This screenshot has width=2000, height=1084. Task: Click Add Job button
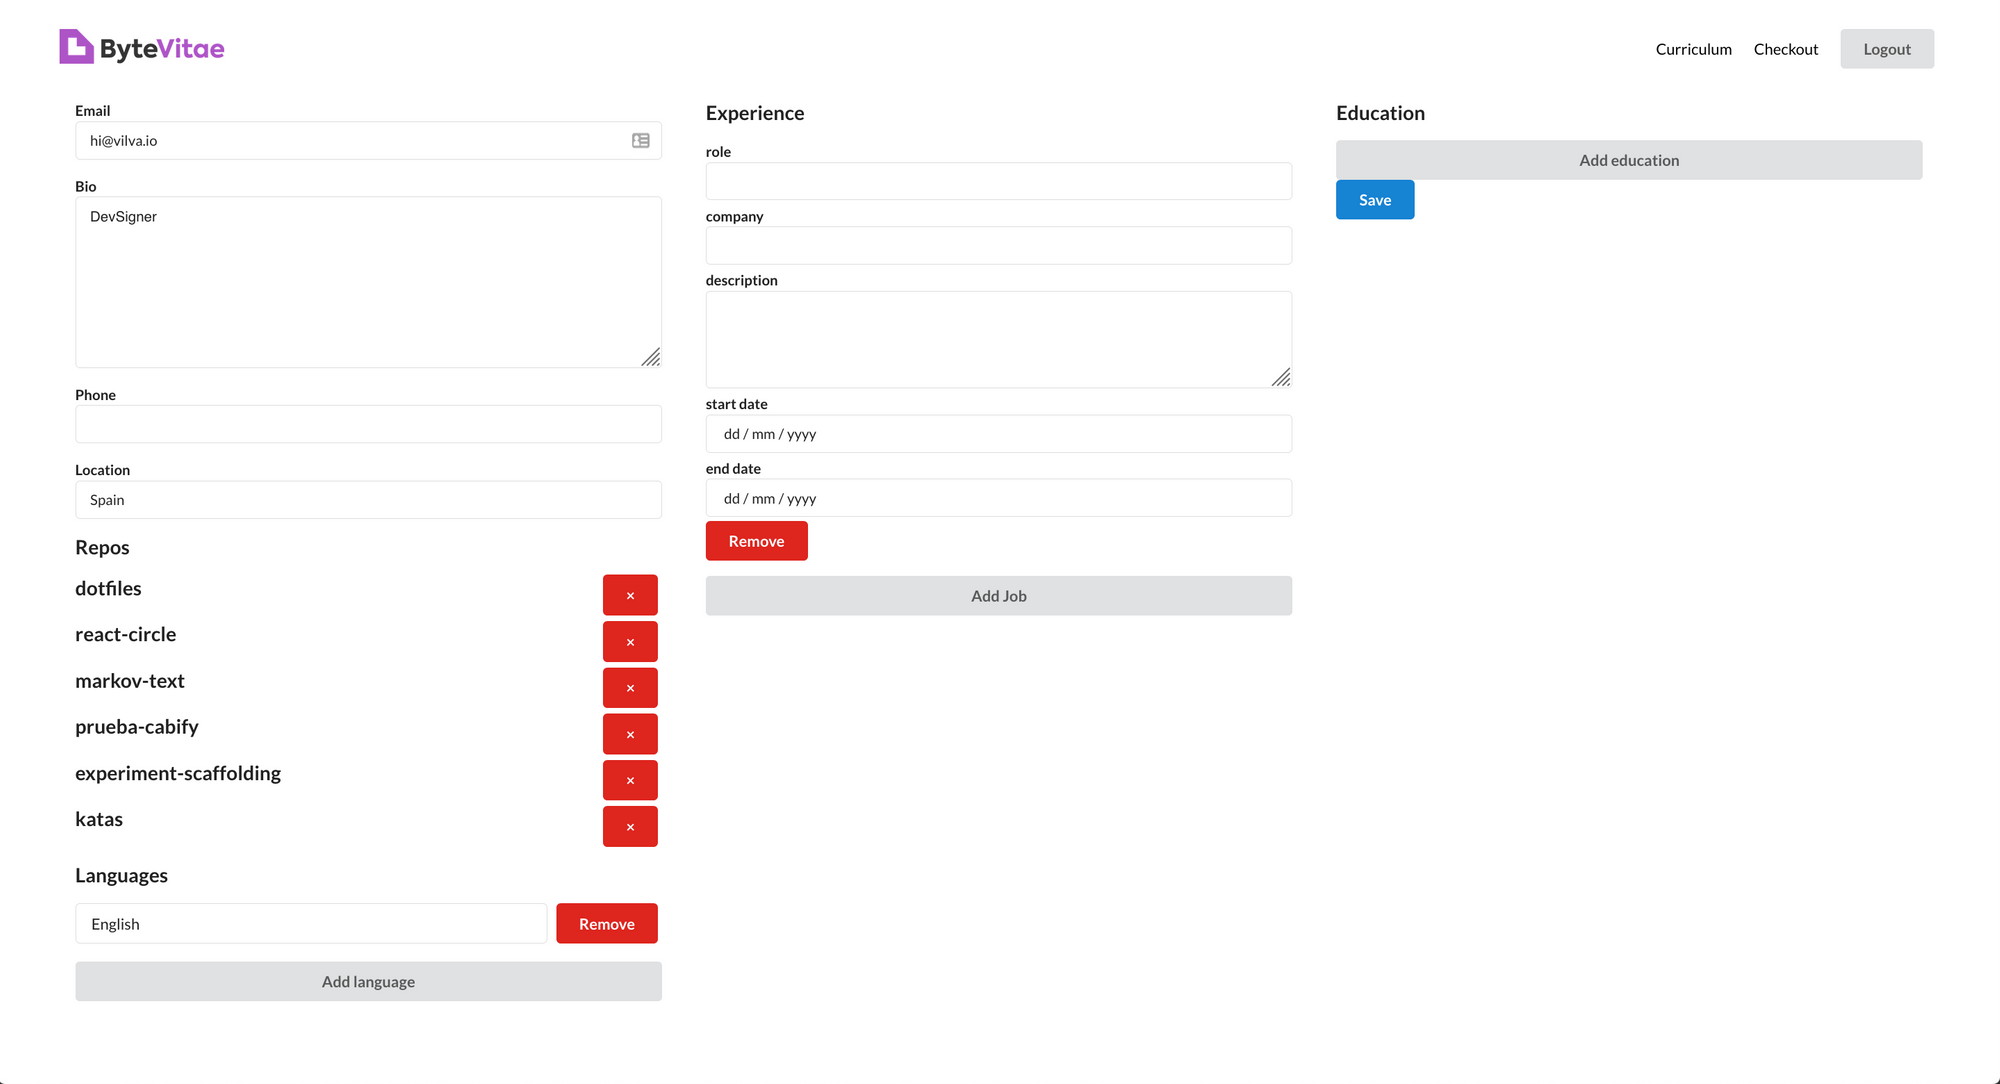(x=998, y=596)
